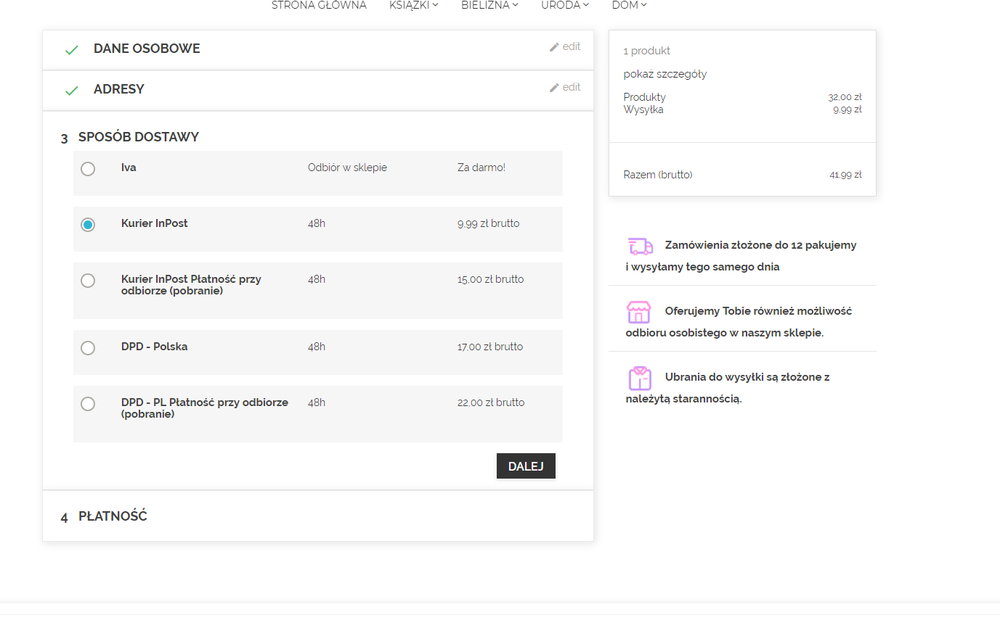Click the Wysyłka label in summary
The image size is (1000, 620).
coord(643,110)
